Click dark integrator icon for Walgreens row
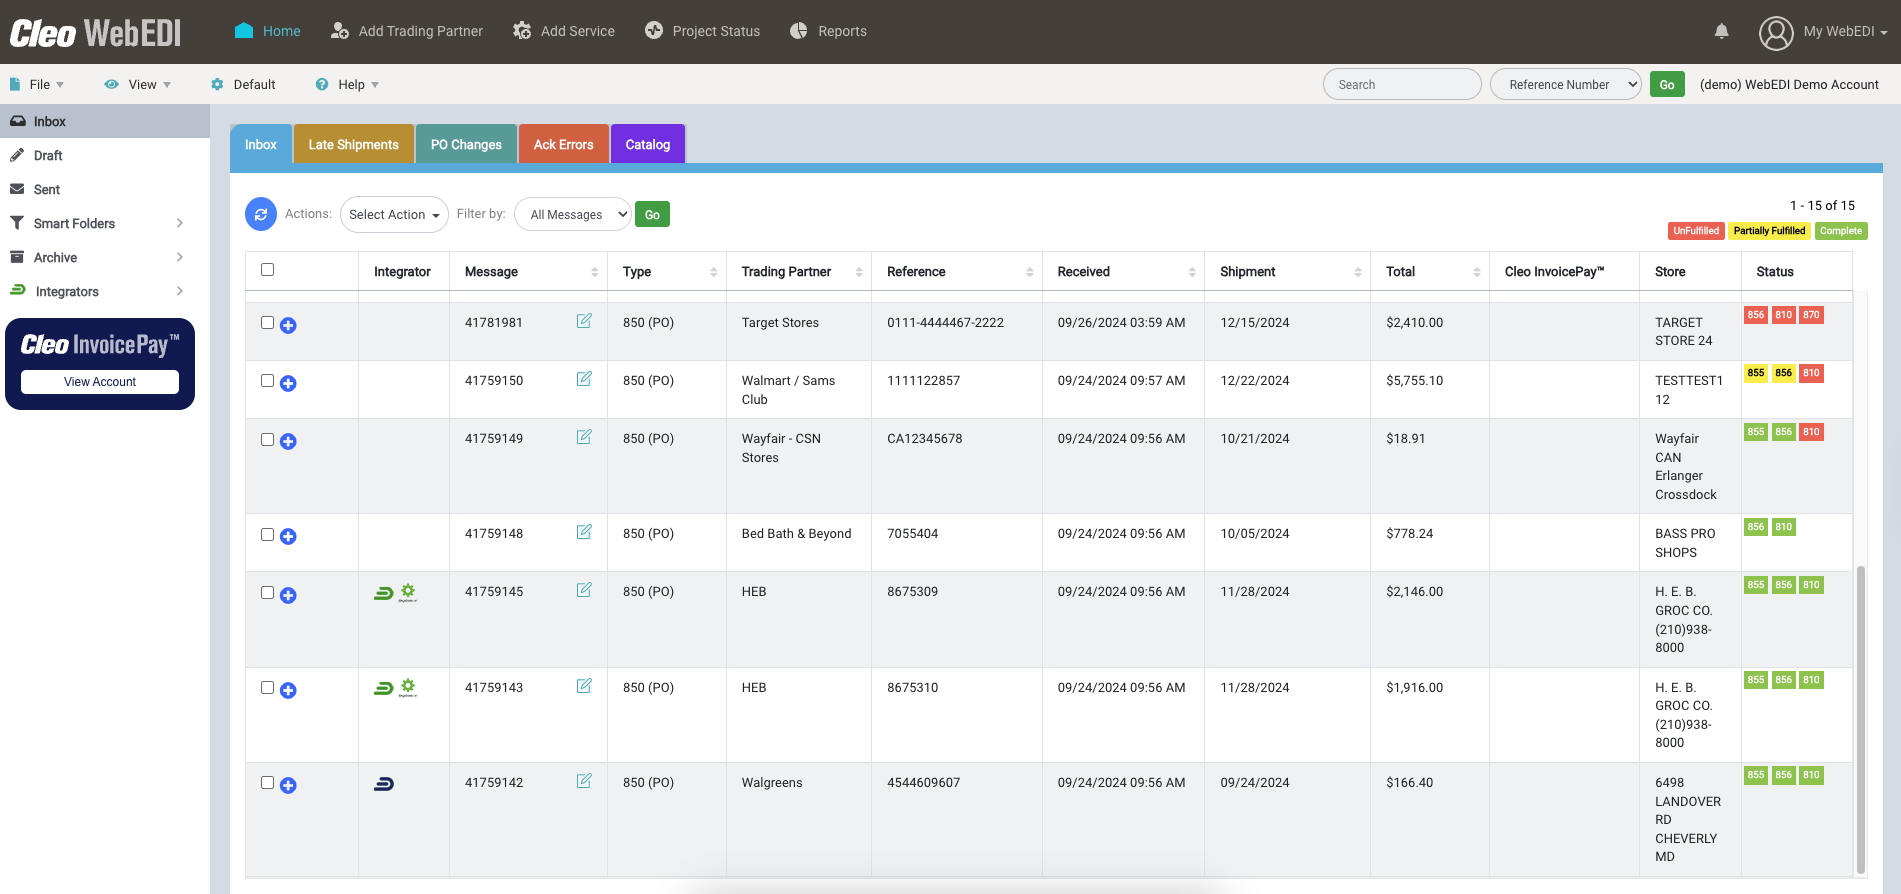The width and height of the screenshot is (1901, 894). tap(384, 784)
